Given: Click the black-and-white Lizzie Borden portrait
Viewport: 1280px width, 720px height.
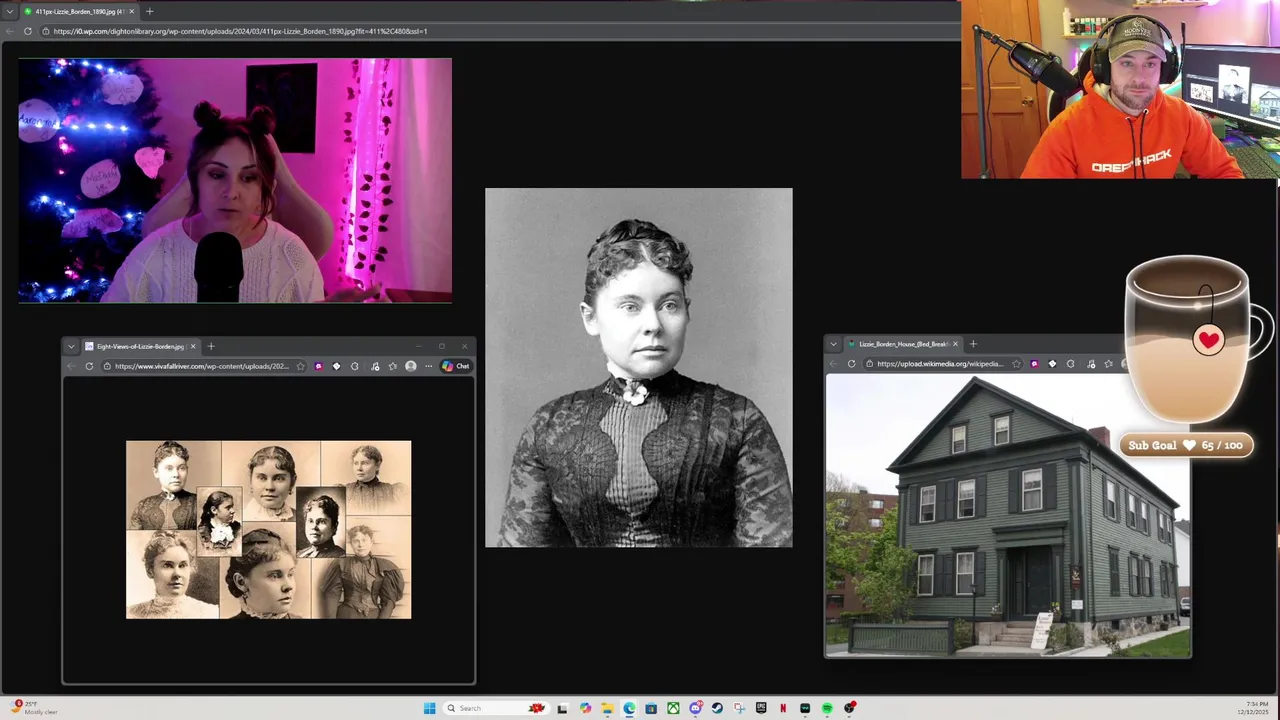Looking at the screenshot, I should pos(638,368).
